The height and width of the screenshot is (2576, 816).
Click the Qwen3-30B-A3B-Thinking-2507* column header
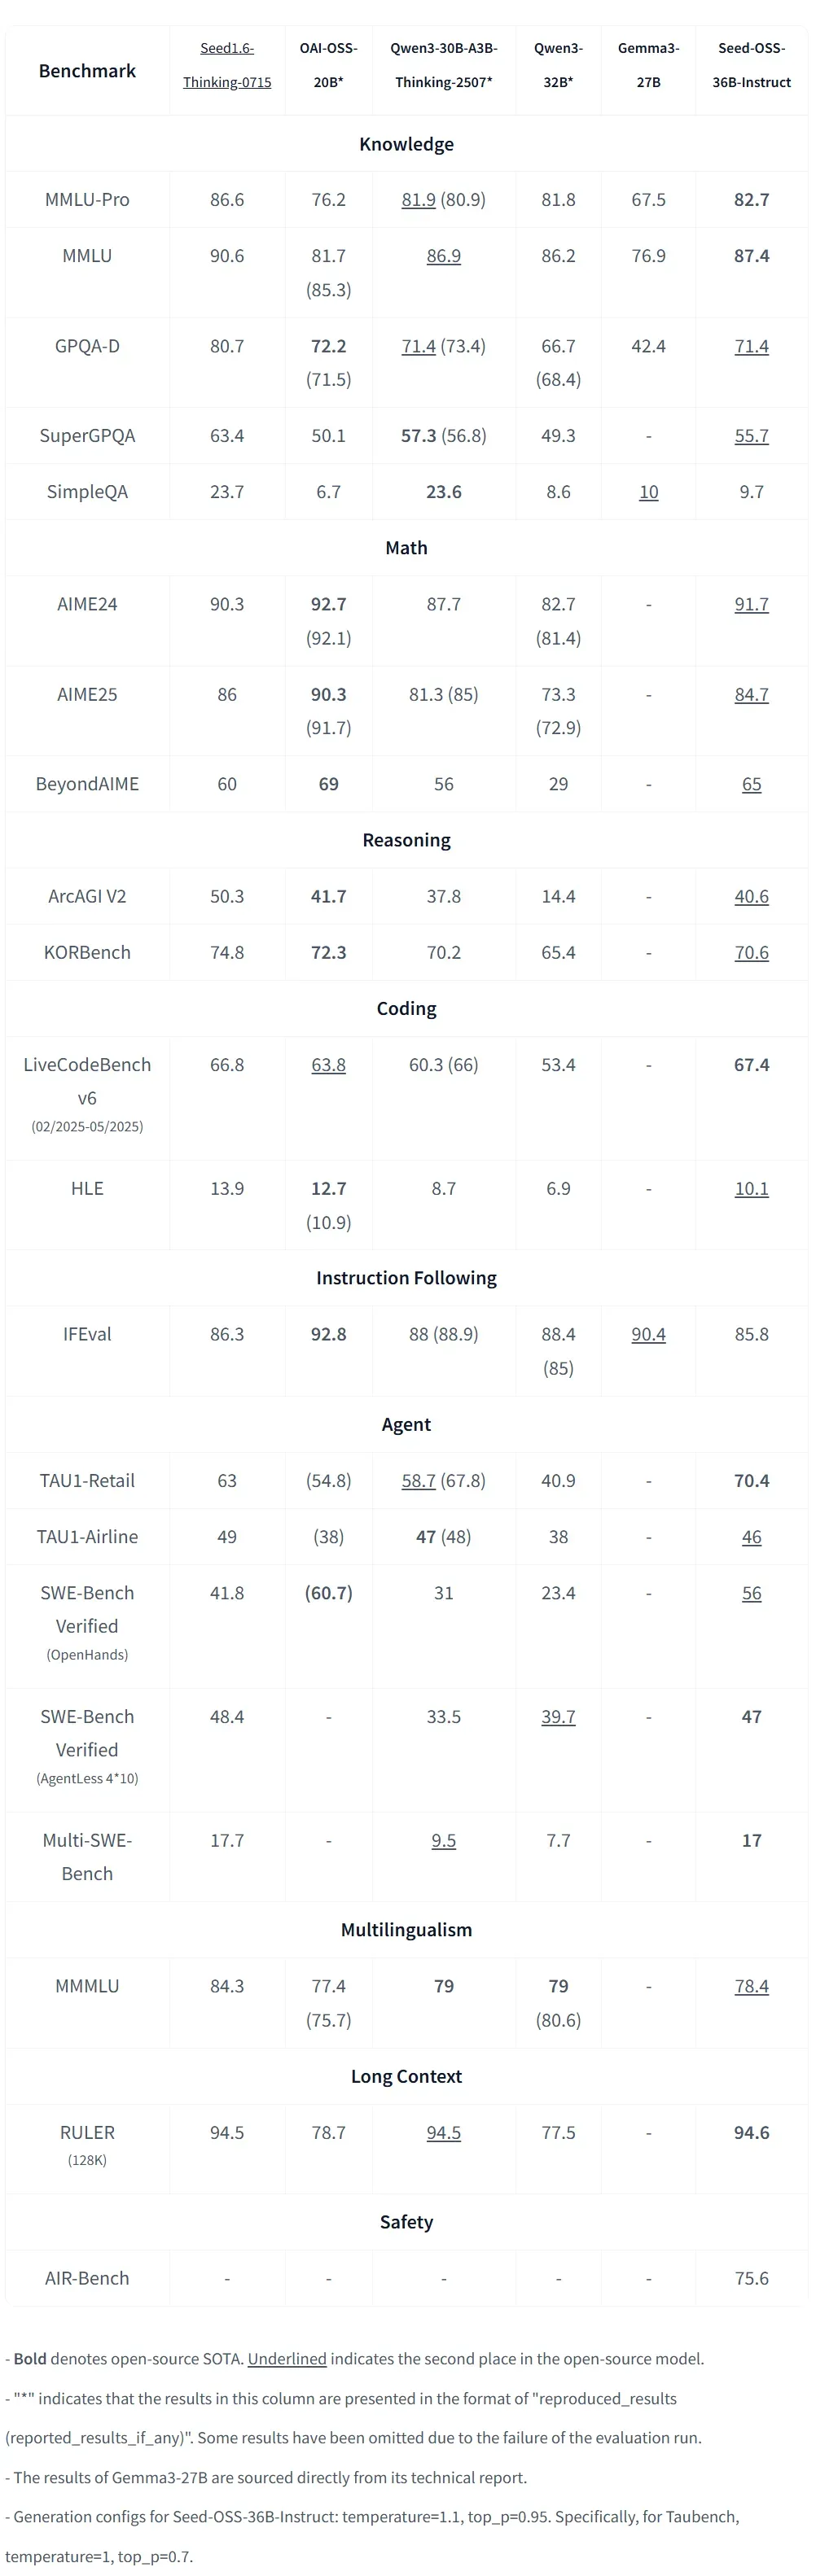tap(443, 65)
